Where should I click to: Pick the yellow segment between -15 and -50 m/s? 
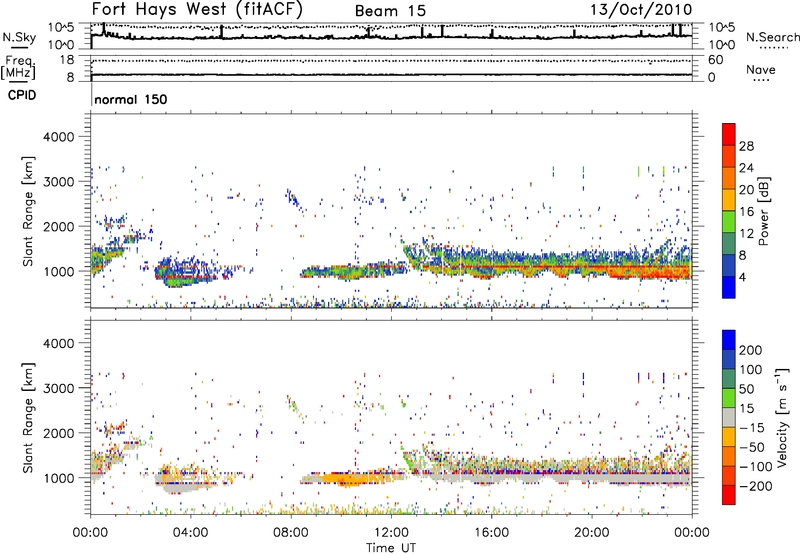pyautogui.click(x=729, y=437)
